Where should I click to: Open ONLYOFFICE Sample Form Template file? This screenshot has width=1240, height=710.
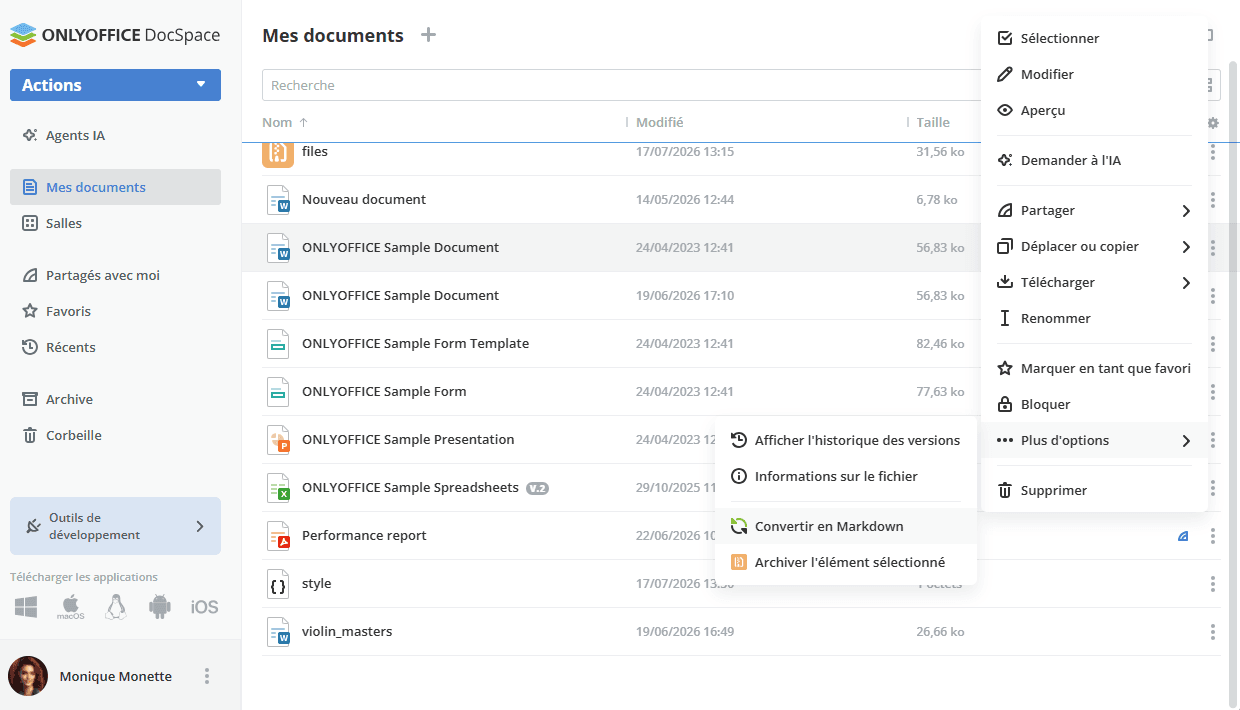[x=415, y=343]
